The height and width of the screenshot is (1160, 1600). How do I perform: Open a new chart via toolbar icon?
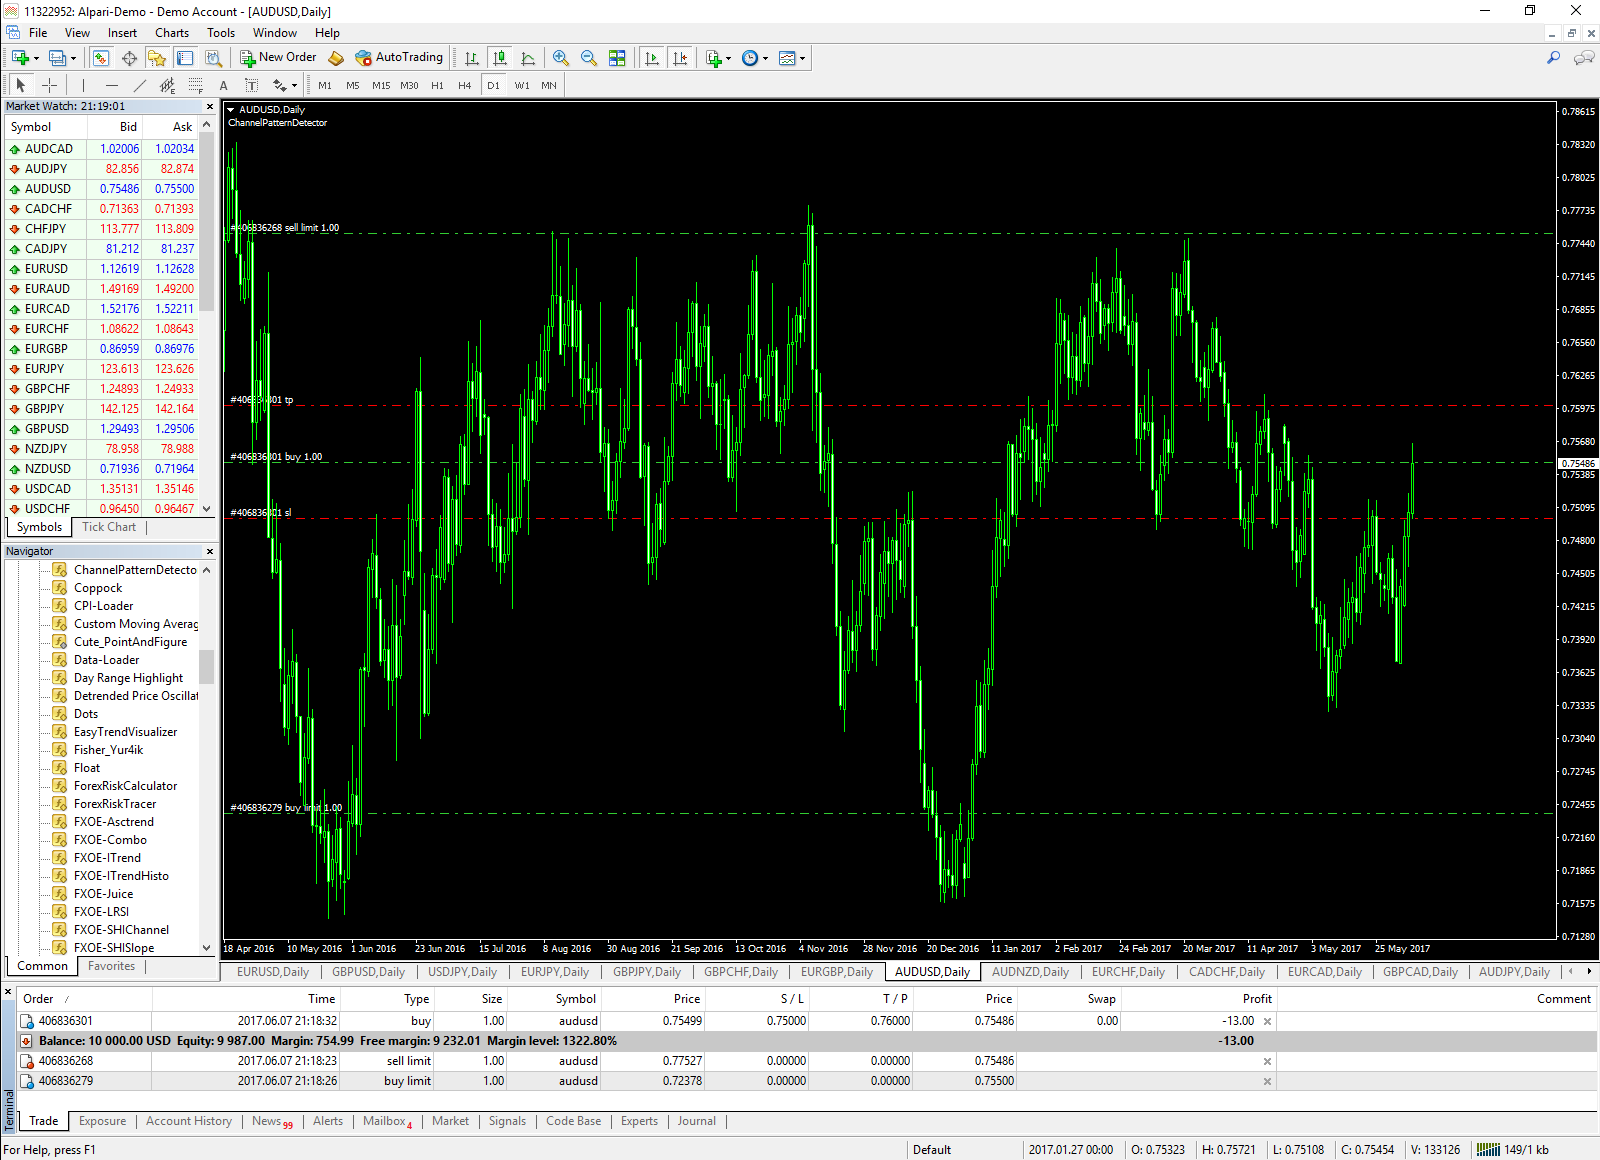point(20,58)
